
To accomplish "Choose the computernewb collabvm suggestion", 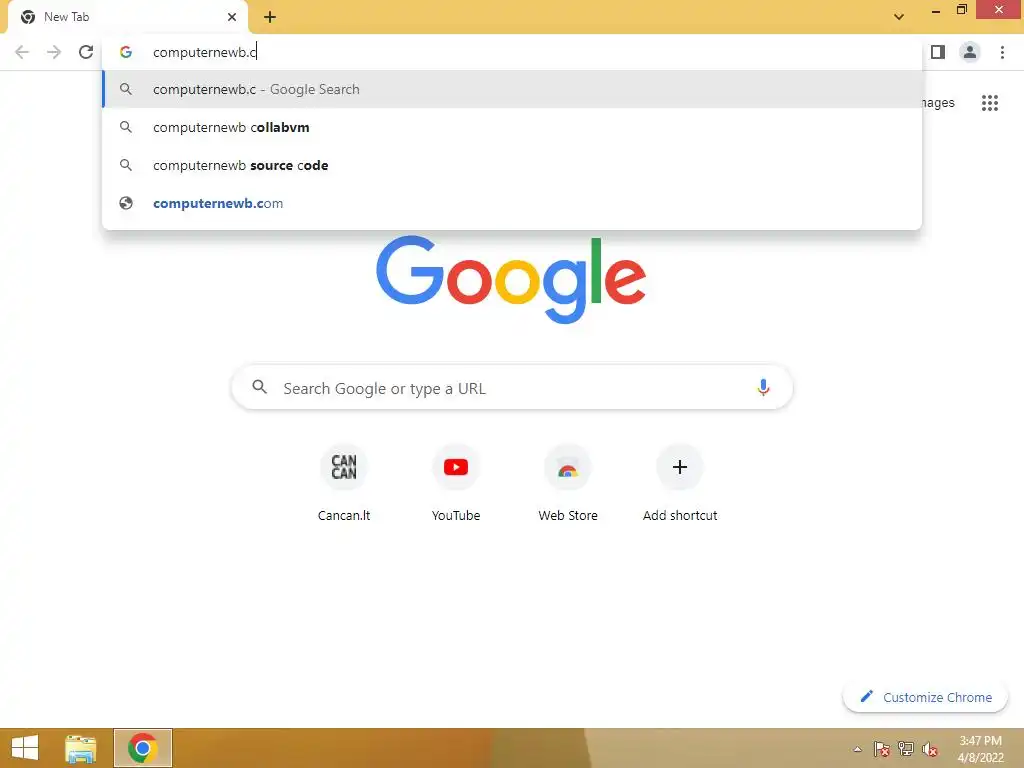I will 513,127.
